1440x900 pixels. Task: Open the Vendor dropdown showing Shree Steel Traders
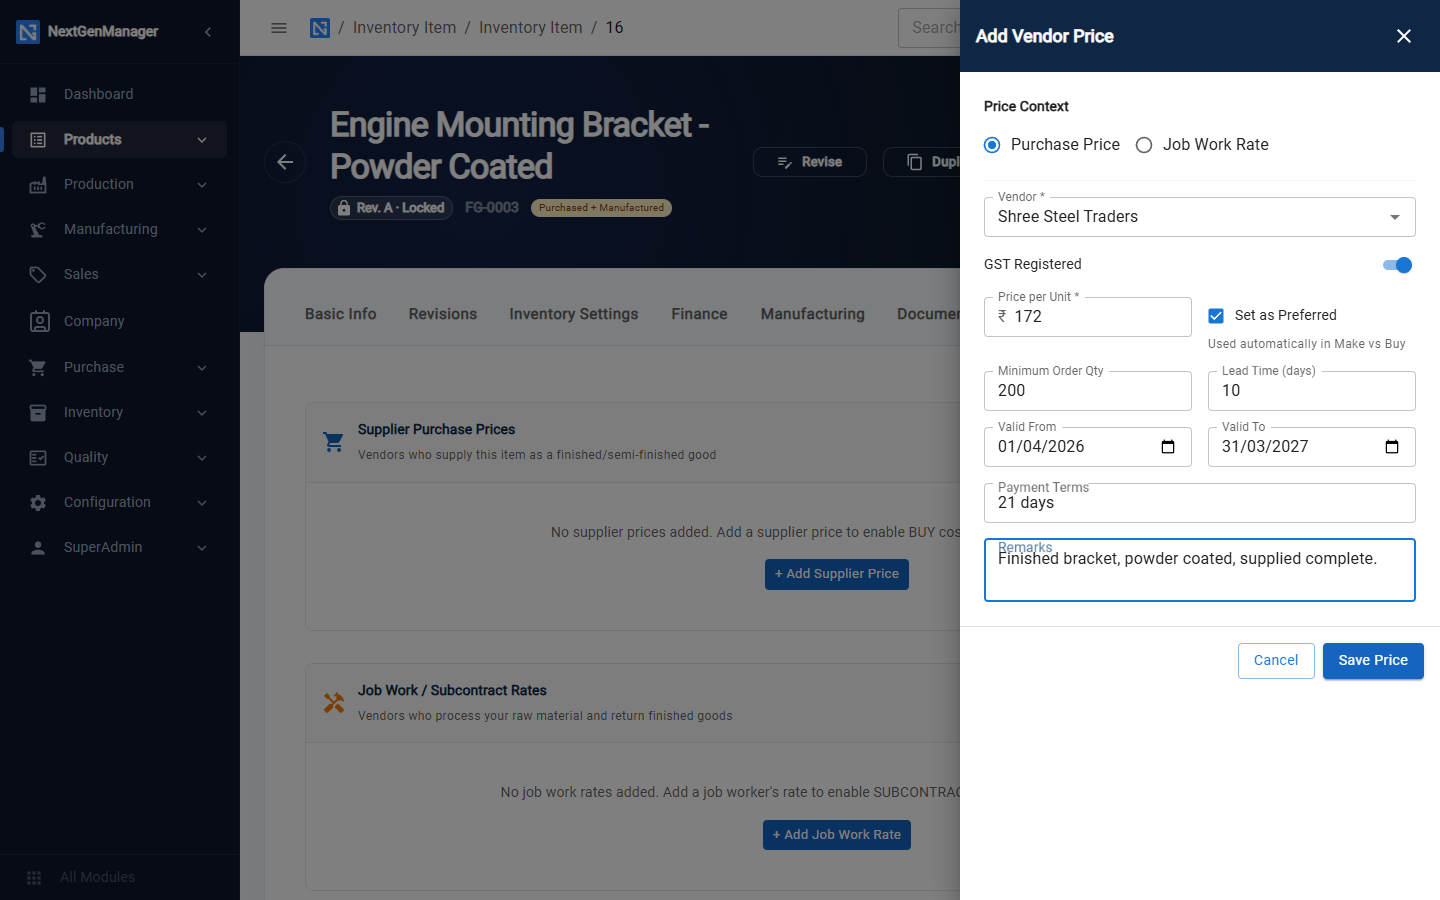tap(1200, 217)
